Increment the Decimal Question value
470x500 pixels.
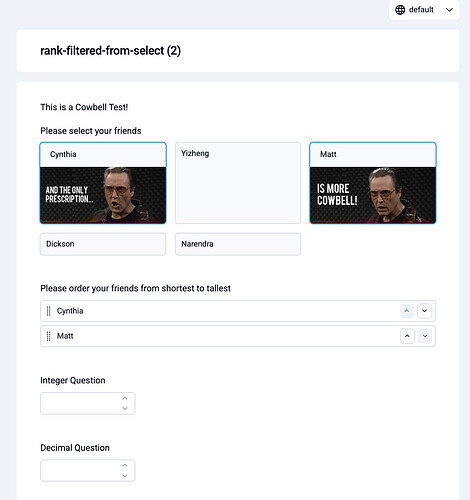click(125, 465)
